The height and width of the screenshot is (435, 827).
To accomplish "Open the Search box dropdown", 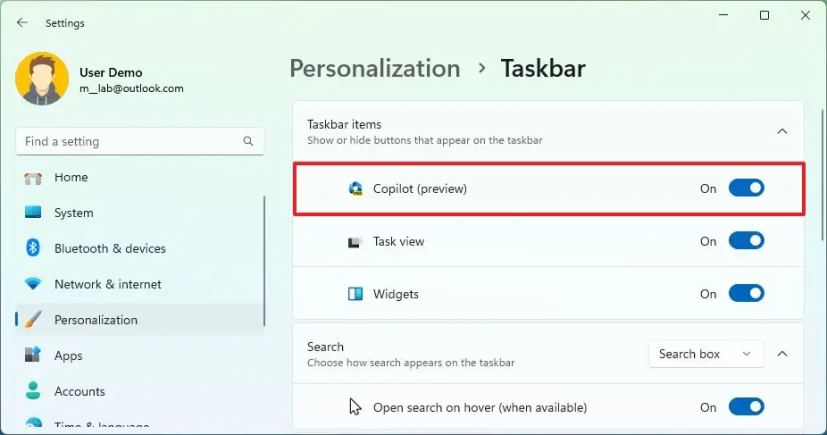I will click(706, 354).
